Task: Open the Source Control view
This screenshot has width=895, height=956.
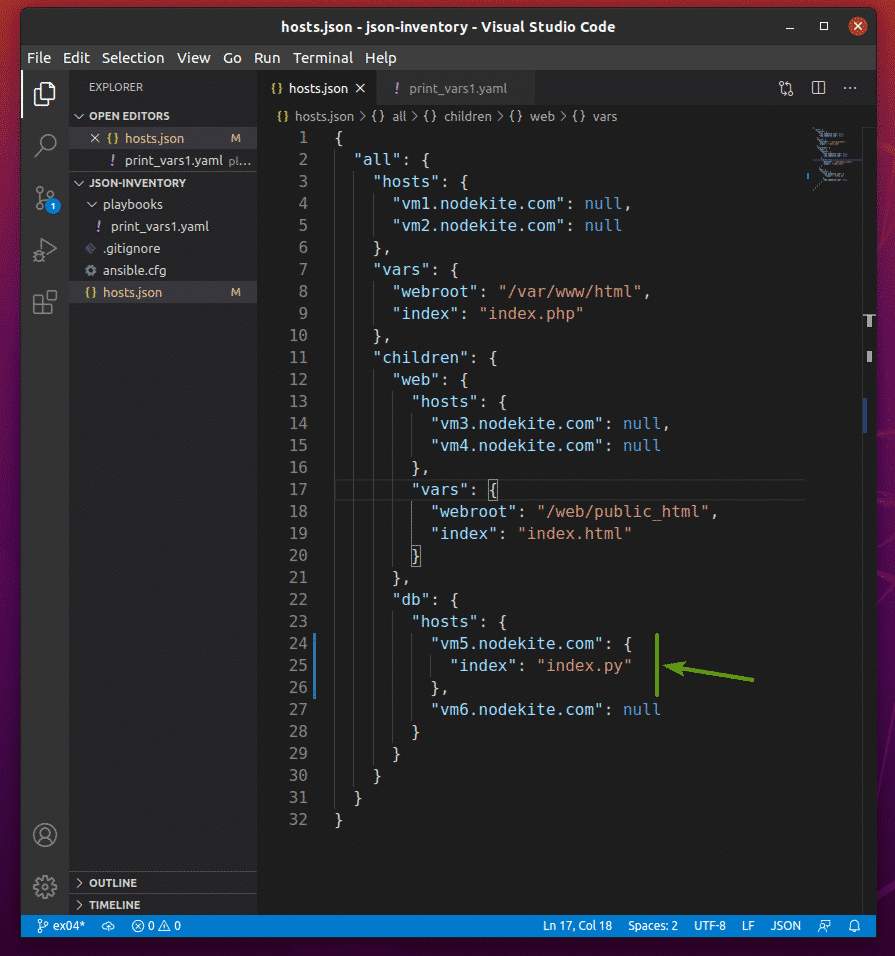Action: click(x=44, y=198)
